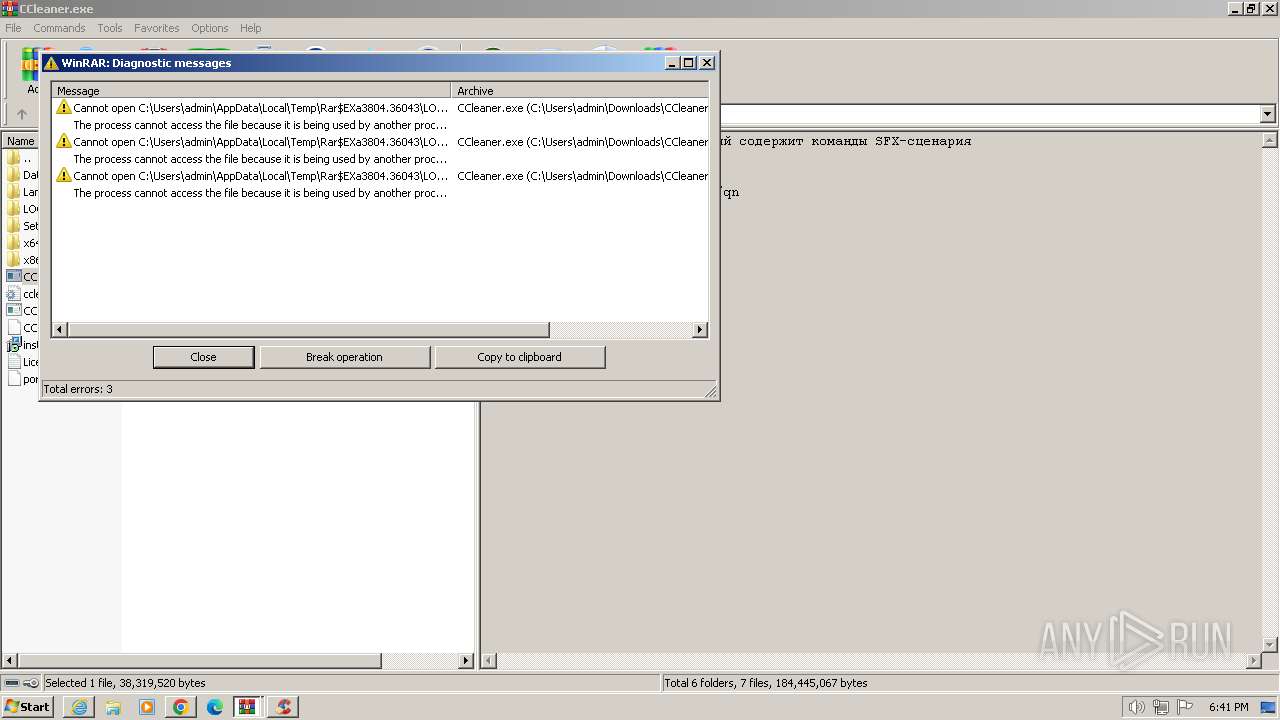Switch to WinRAR taskbar button
This screenshot has width=1280, height=720.
click(x=249, y=707)
